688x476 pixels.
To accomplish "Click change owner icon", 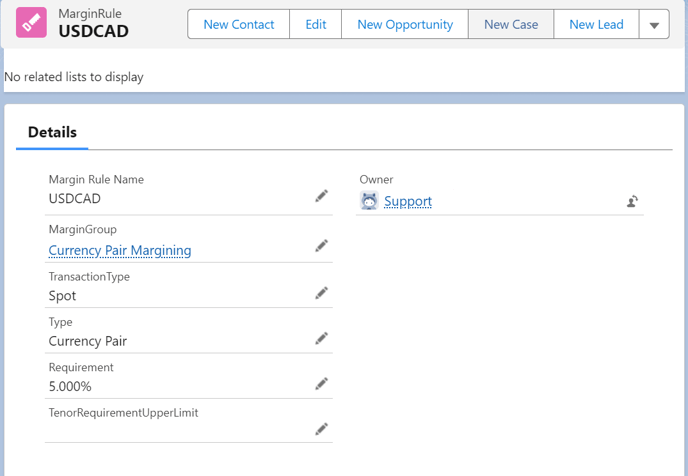I will (632, 201).
